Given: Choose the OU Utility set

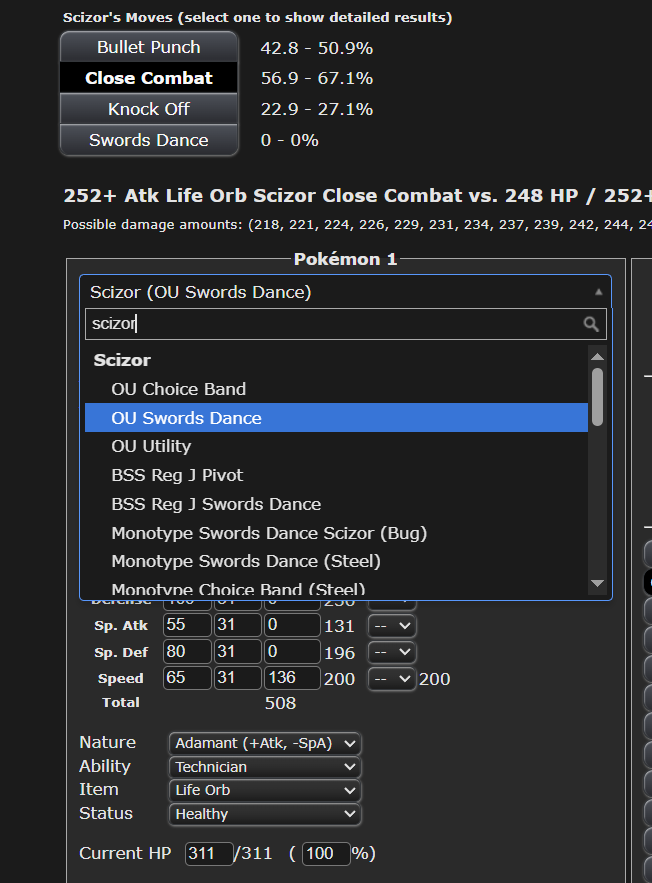Looking at the screenshot, I should pyautogui.click(x=336, y=446).
